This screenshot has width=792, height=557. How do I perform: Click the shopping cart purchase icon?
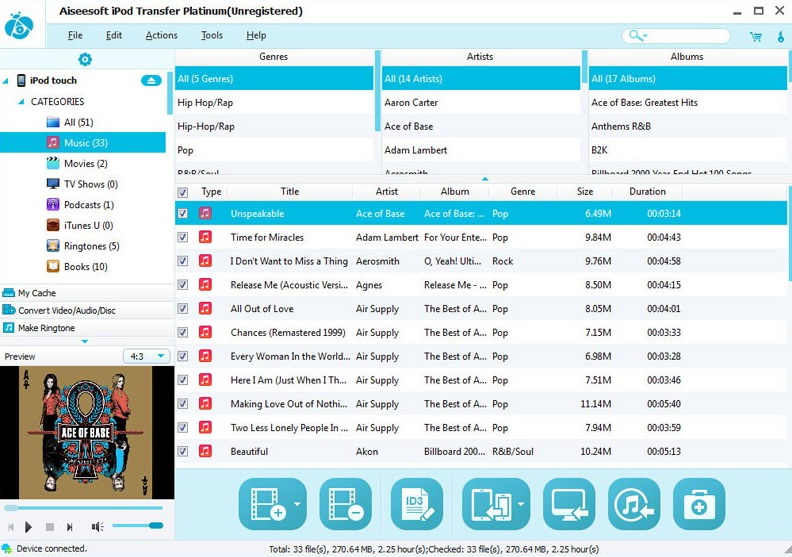(x=756, y=36)
